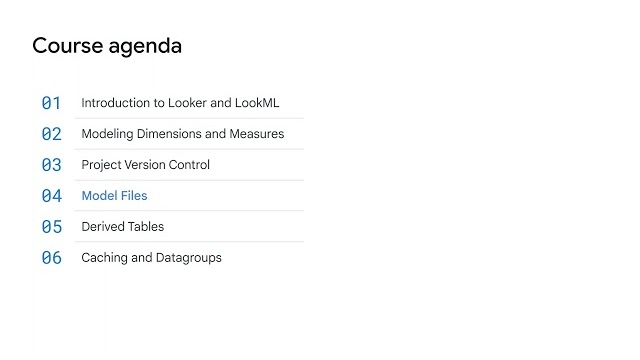The height and width of the screenshot is (360, 640).
Task: Select the Project Version Control item
Action: (x=145, y=165)
